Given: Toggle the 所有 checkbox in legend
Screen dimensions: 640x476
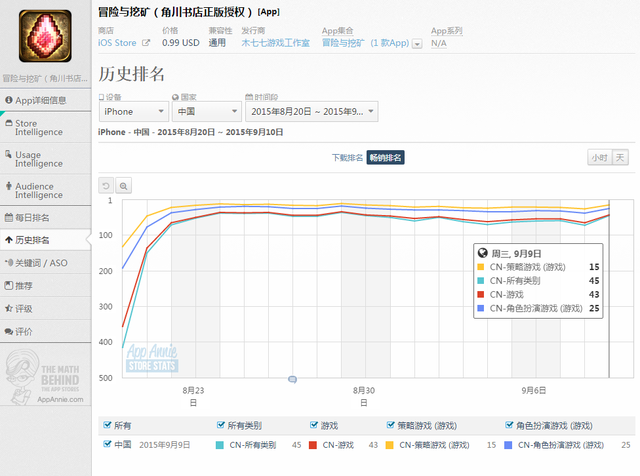Looking at the screenshot, I should [x=107, y=423].
